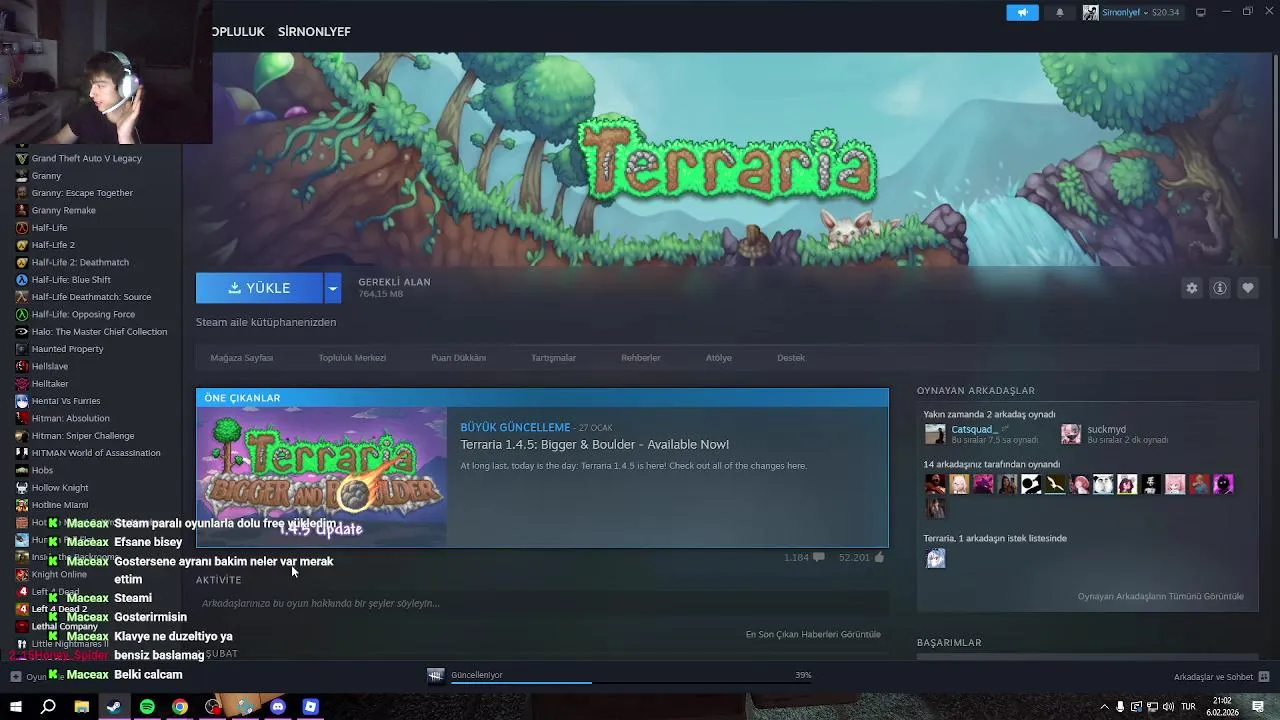
Task: Open File Explorer from the taskbar
Action: pyautogui.click(x=82, y=707)
